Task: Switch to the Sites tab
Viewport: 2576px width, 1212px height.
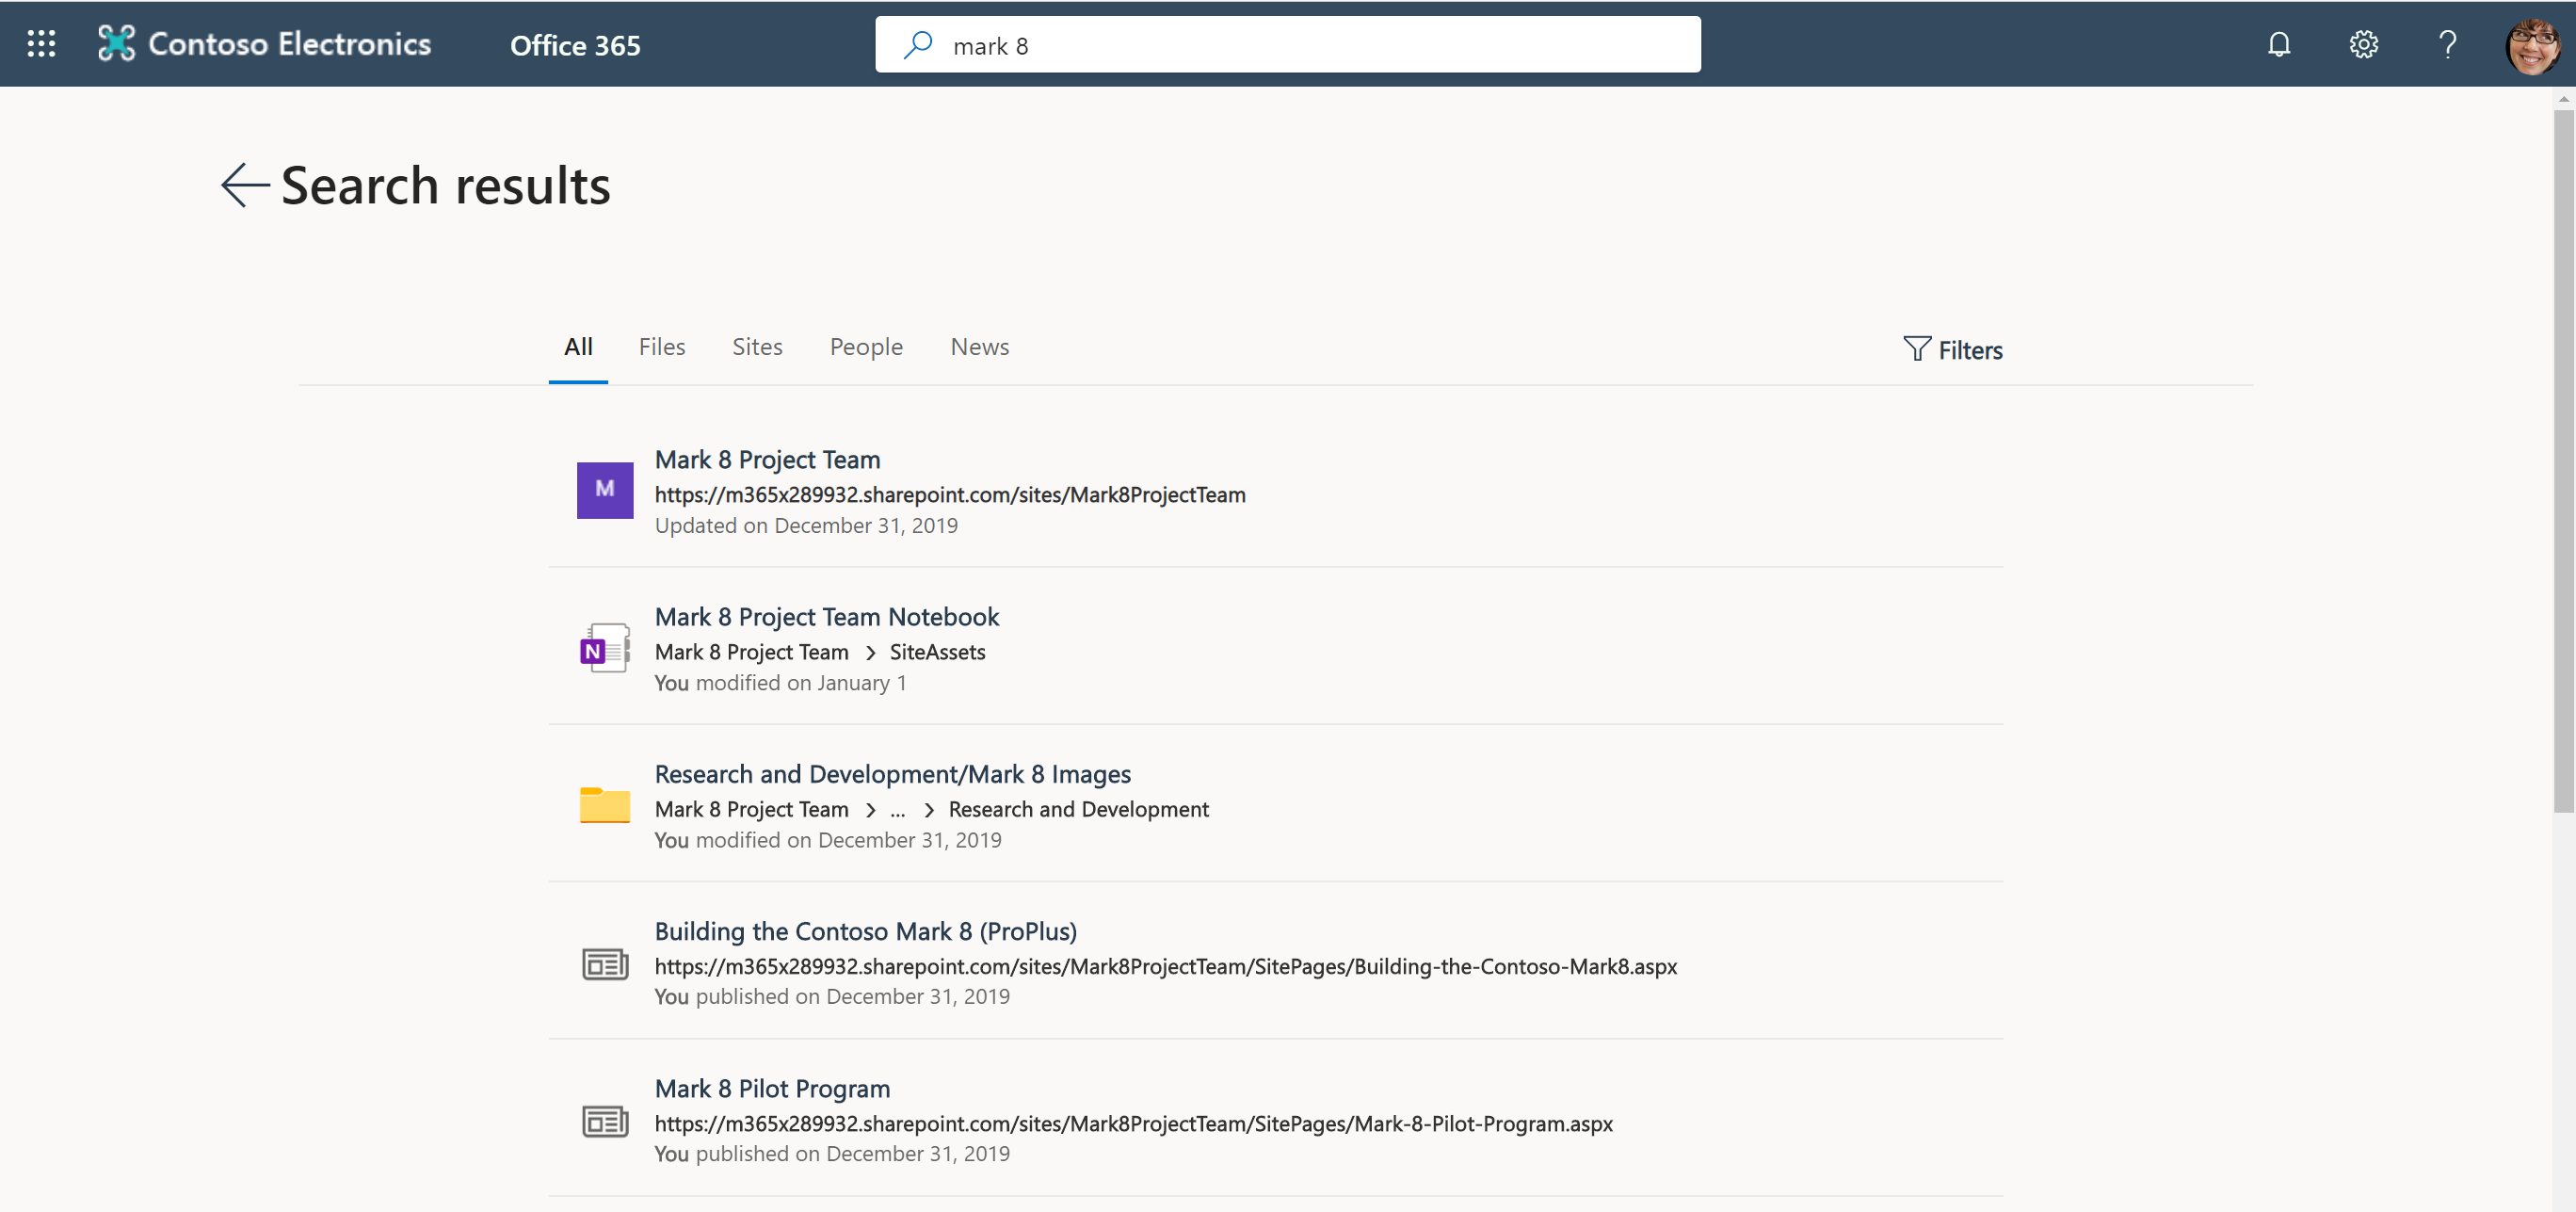Action: [757, 347]
